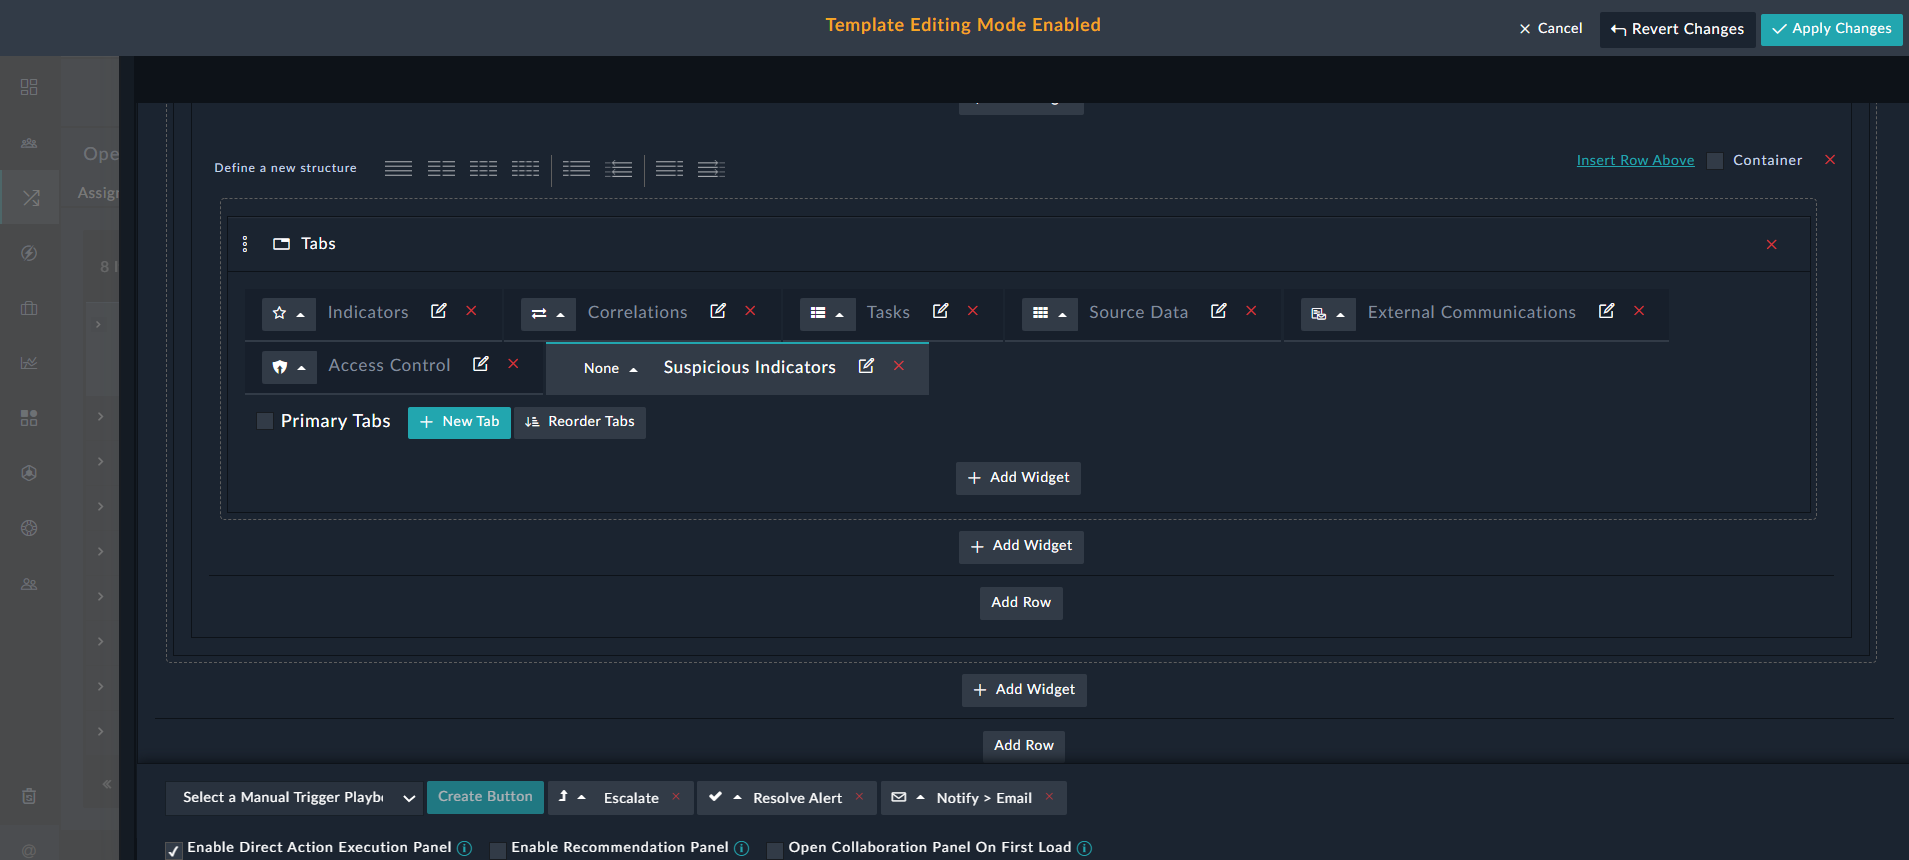Image resolution: width=1909 pixels, height=860 pixels.
Task: Enable the Primary Tabs checkbox
Action: [265, 421]
